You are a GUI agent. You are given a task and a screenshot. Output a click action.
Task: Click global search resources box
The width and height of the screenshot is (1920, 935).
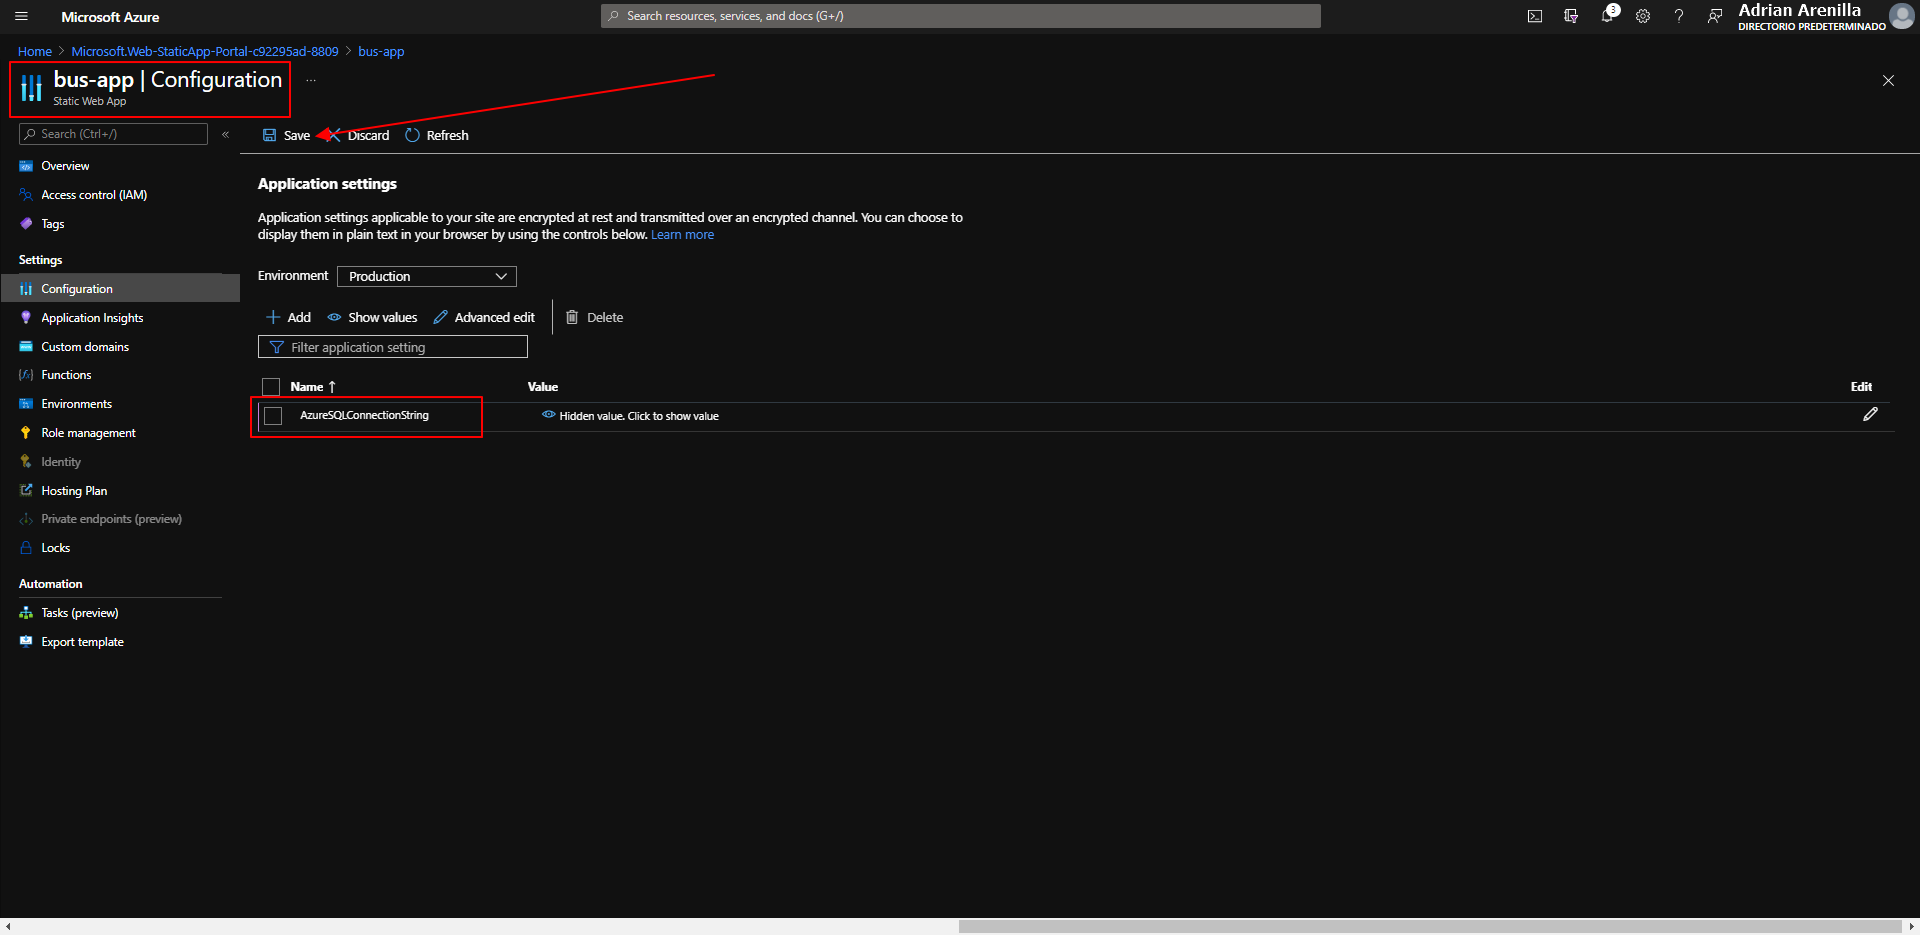tap(960, 16)
